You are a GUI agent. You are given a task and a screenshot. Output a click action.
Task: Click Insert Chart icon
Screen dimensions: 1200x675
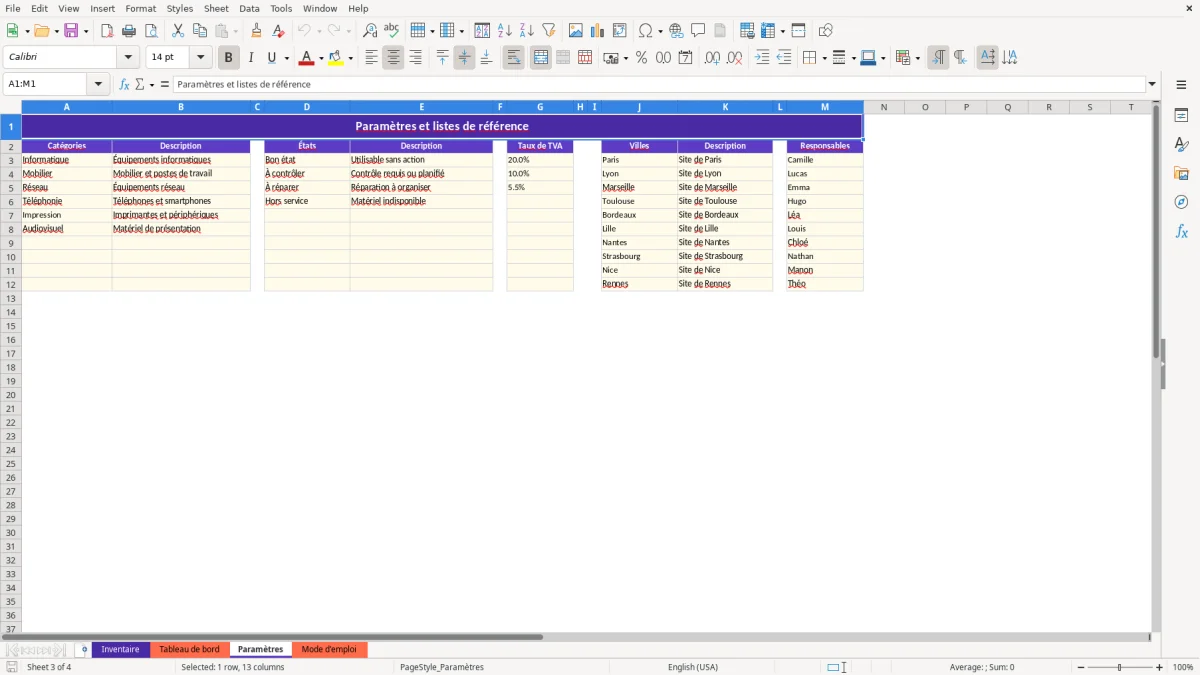[598, 31]
